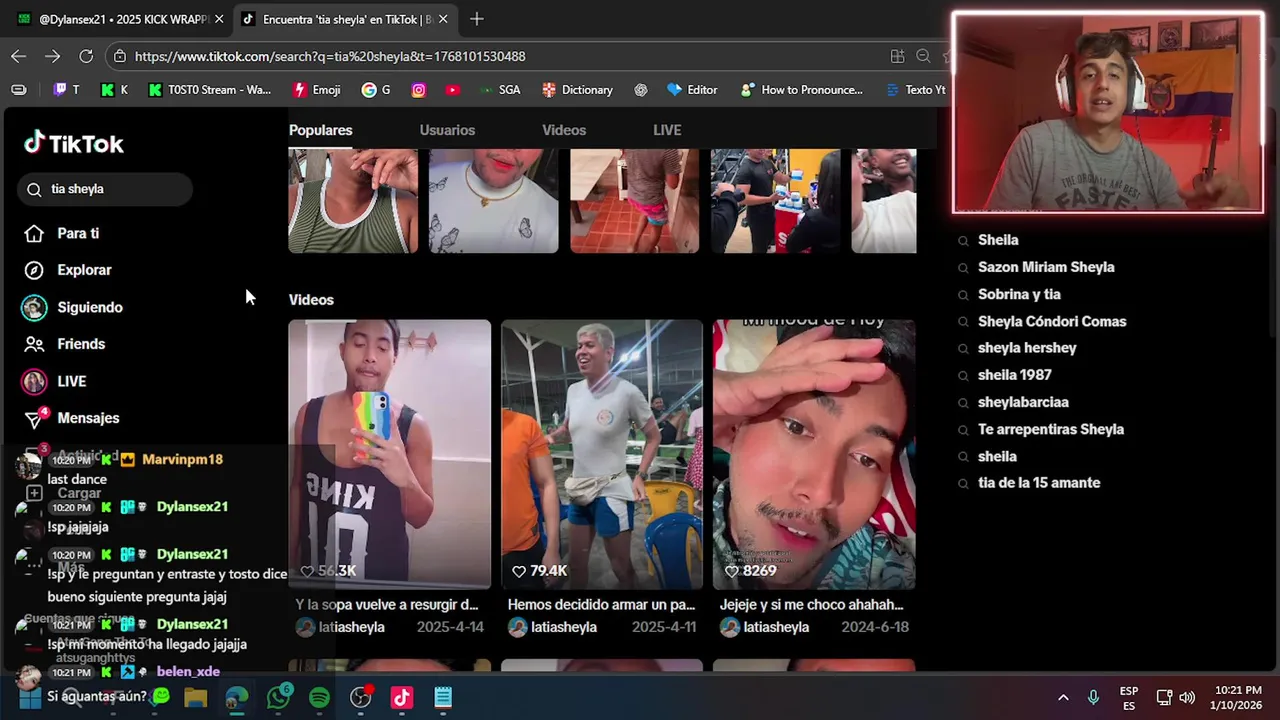Open the Instagram bookmark icon
The height and width of the screenshot is (720, 1280).
(419, 89)
